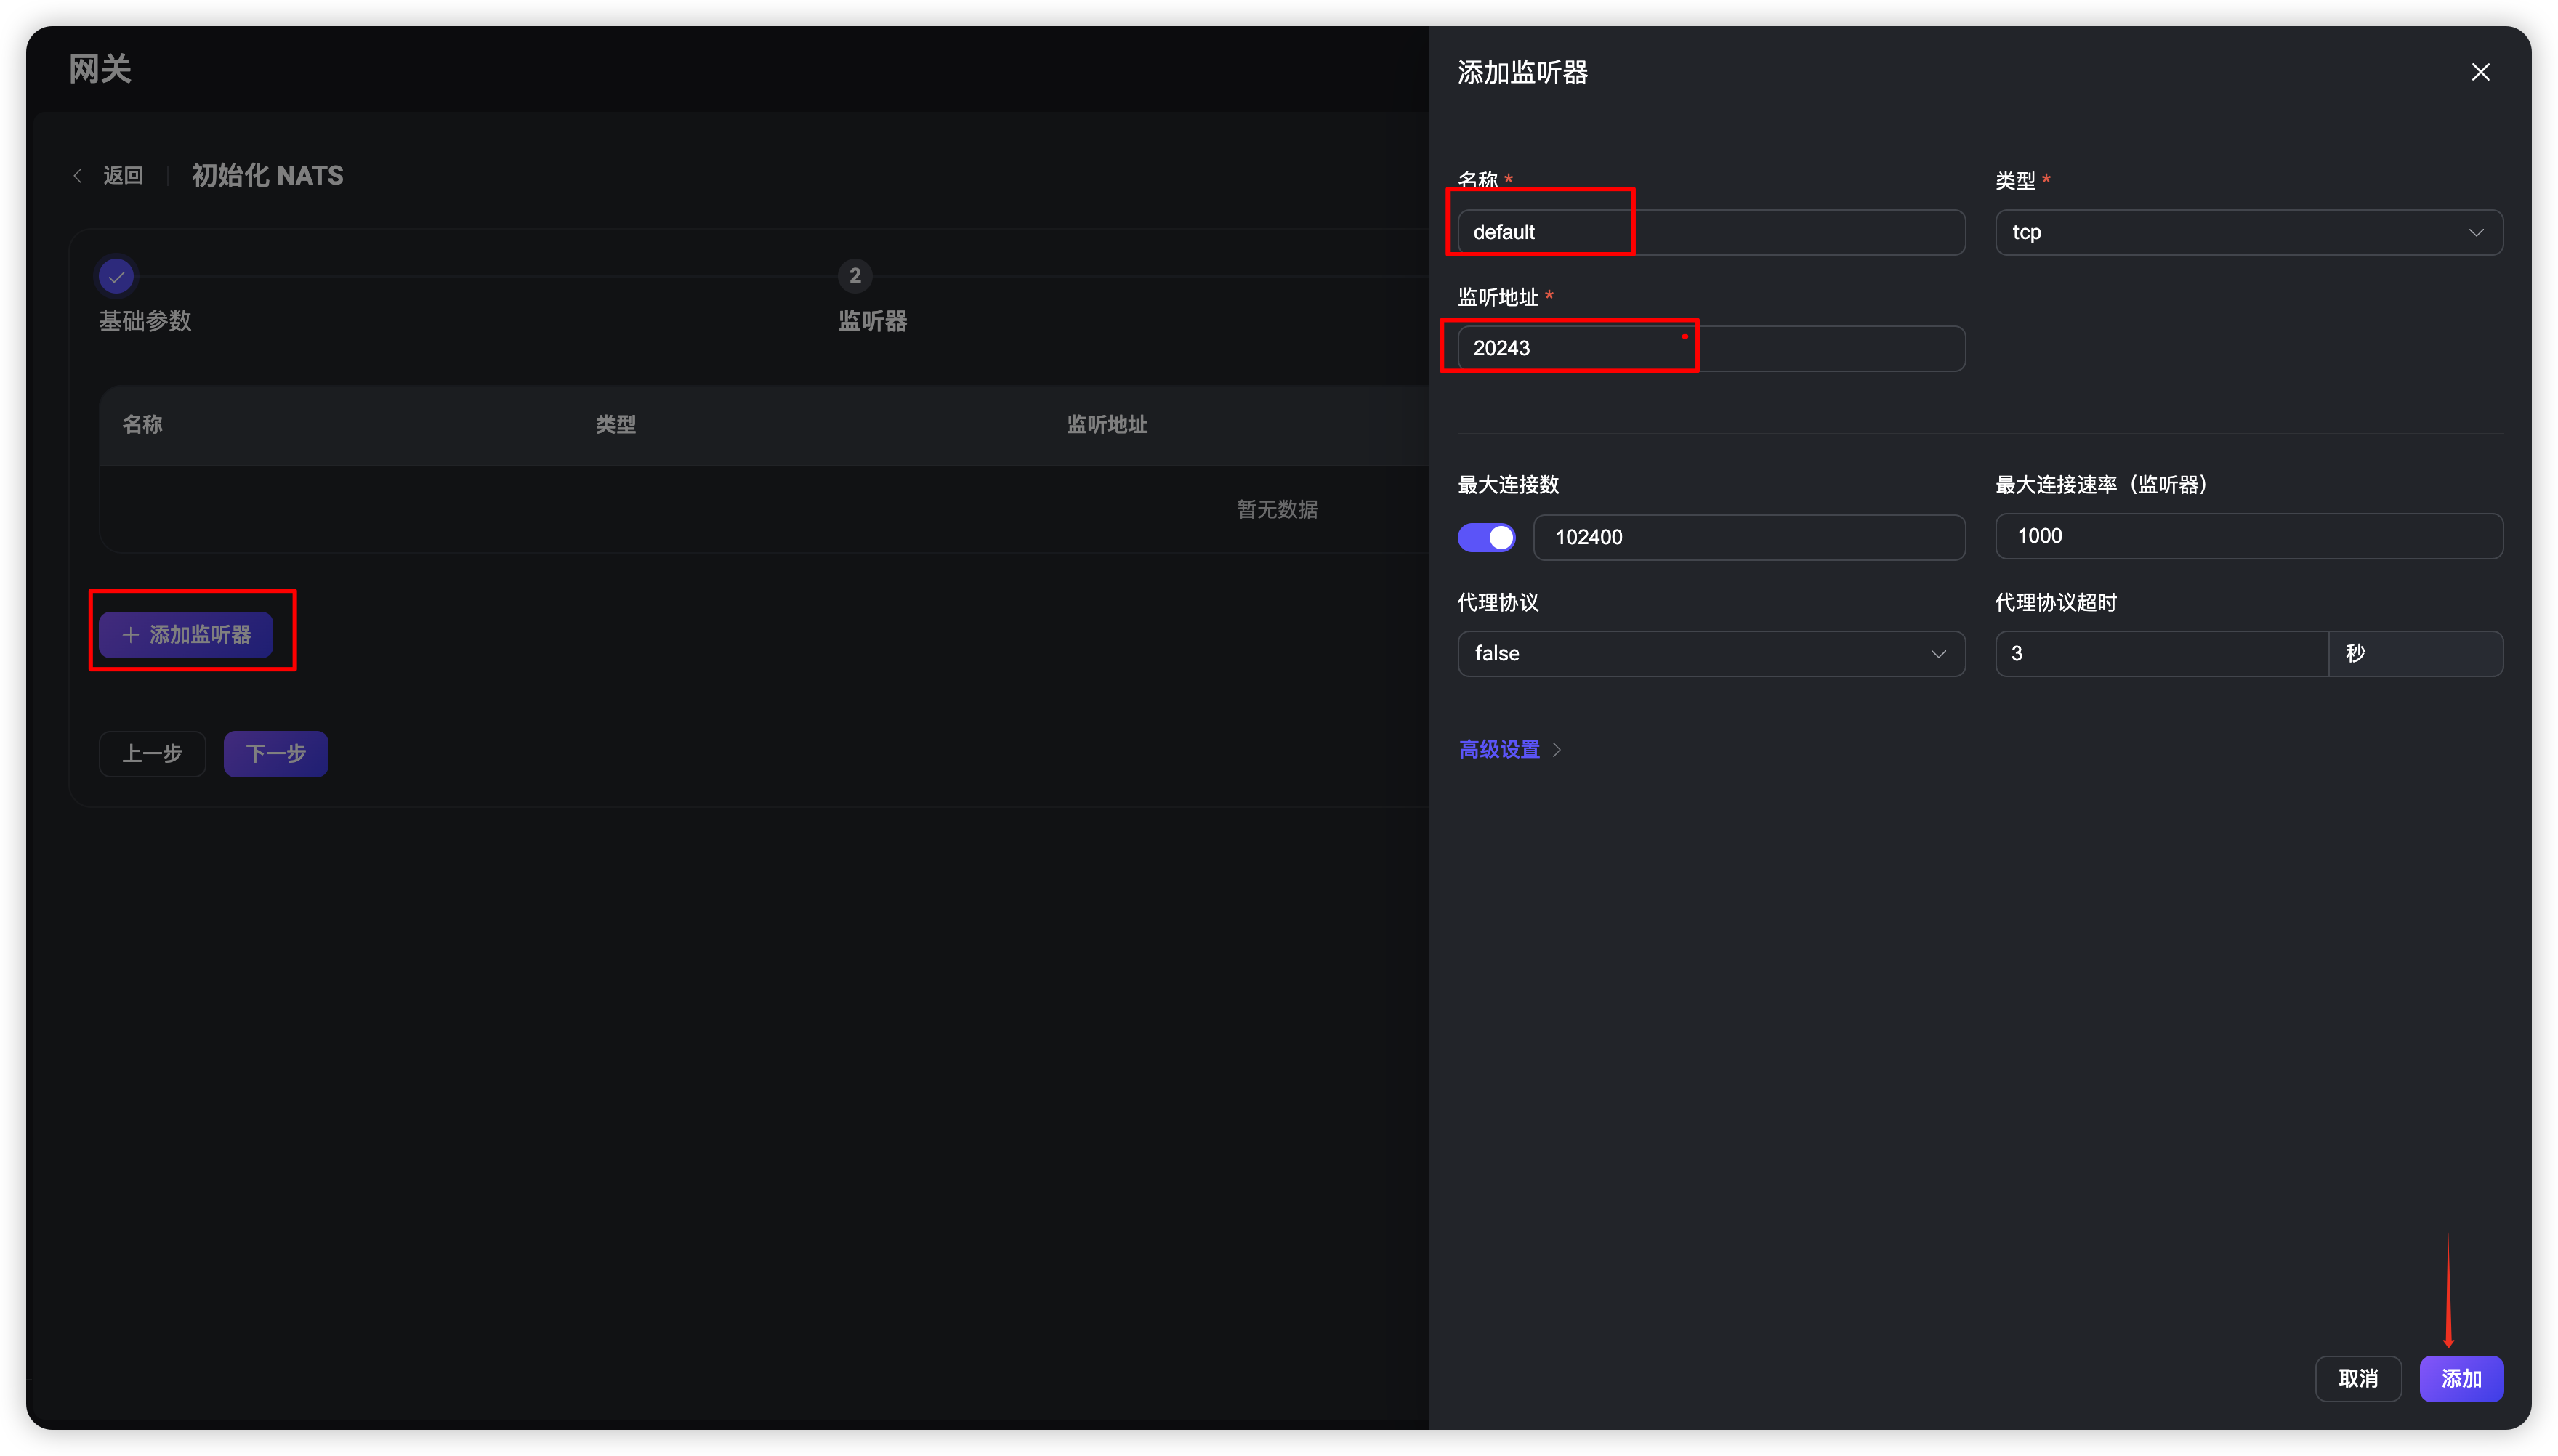
Task: Click the 暂无数据 empty table text
Action: point(1277,509)
